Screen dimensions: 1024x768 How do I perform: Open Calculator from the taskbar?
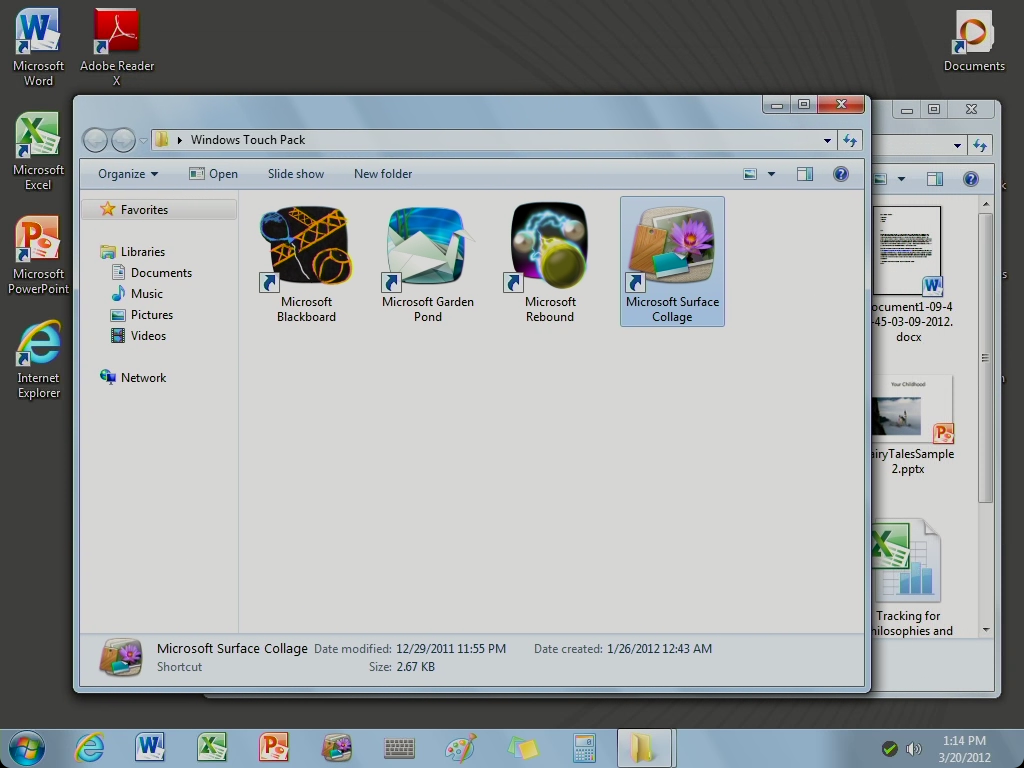[x=584, y=748]
